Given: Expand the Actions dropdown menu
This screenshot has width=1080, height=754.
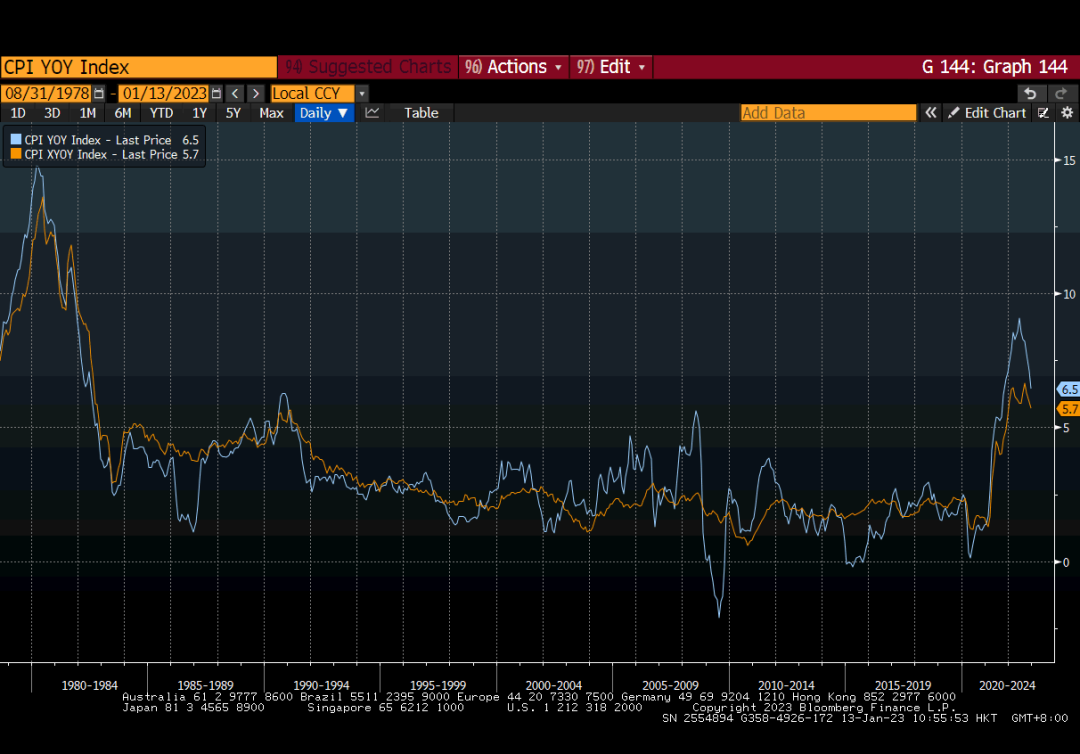Looking at the screenshot, I should click(x=513, y=67).
